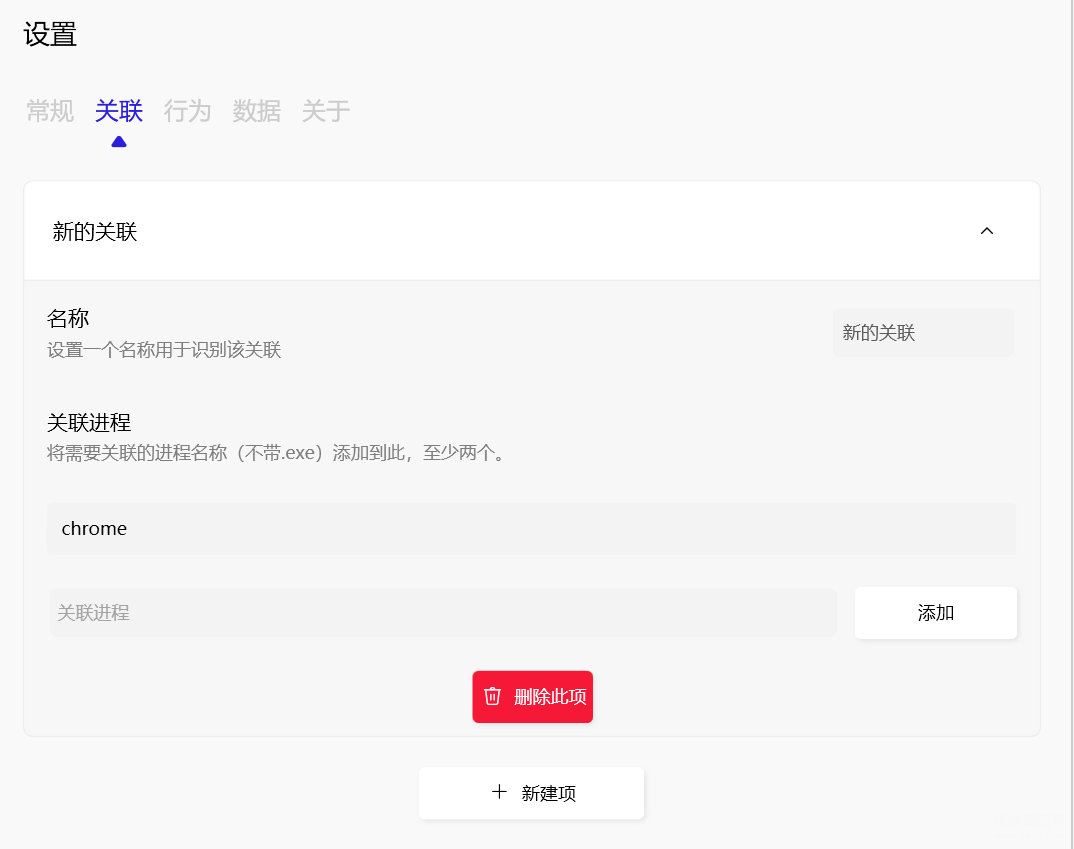1074x849 pixels.
Task: Select the chrome process entry
Action: tap(532, 529)
